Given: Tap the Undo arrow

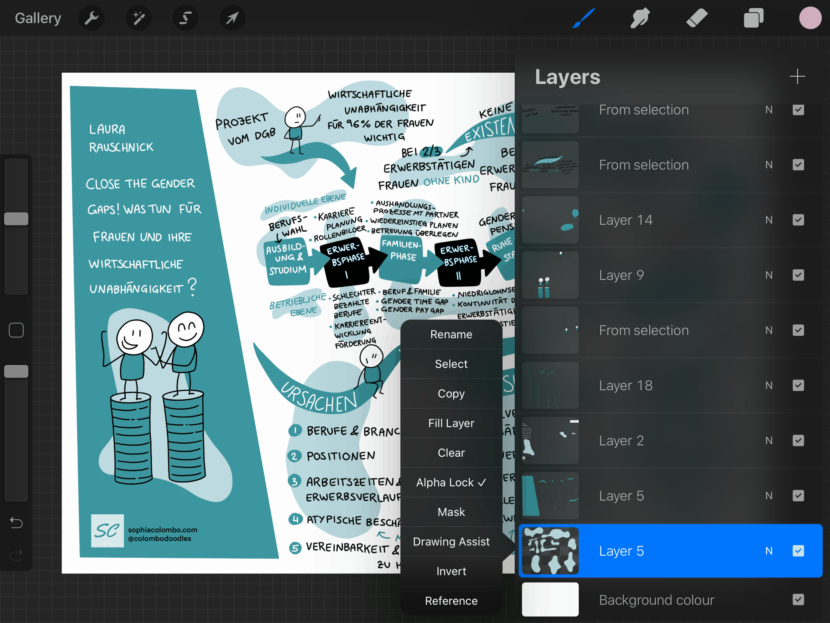Looking at the screenshot, I should pos(16,523).
